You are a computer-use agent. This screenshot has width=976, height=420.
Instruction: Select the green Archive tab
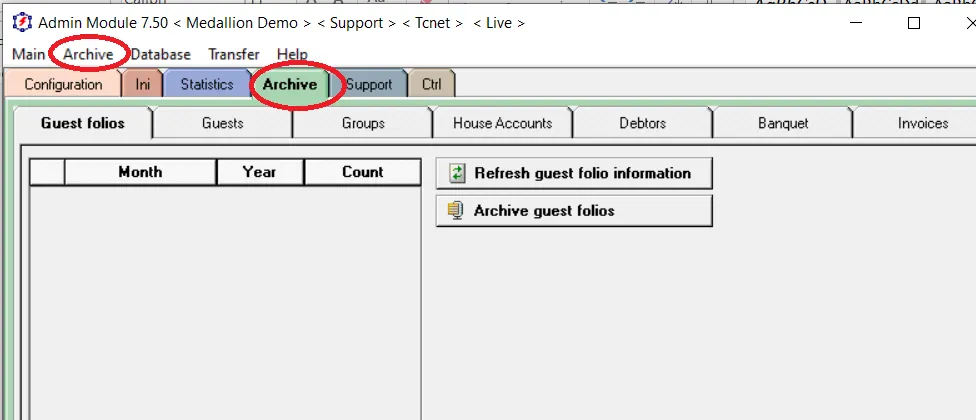tap(290, 85)
